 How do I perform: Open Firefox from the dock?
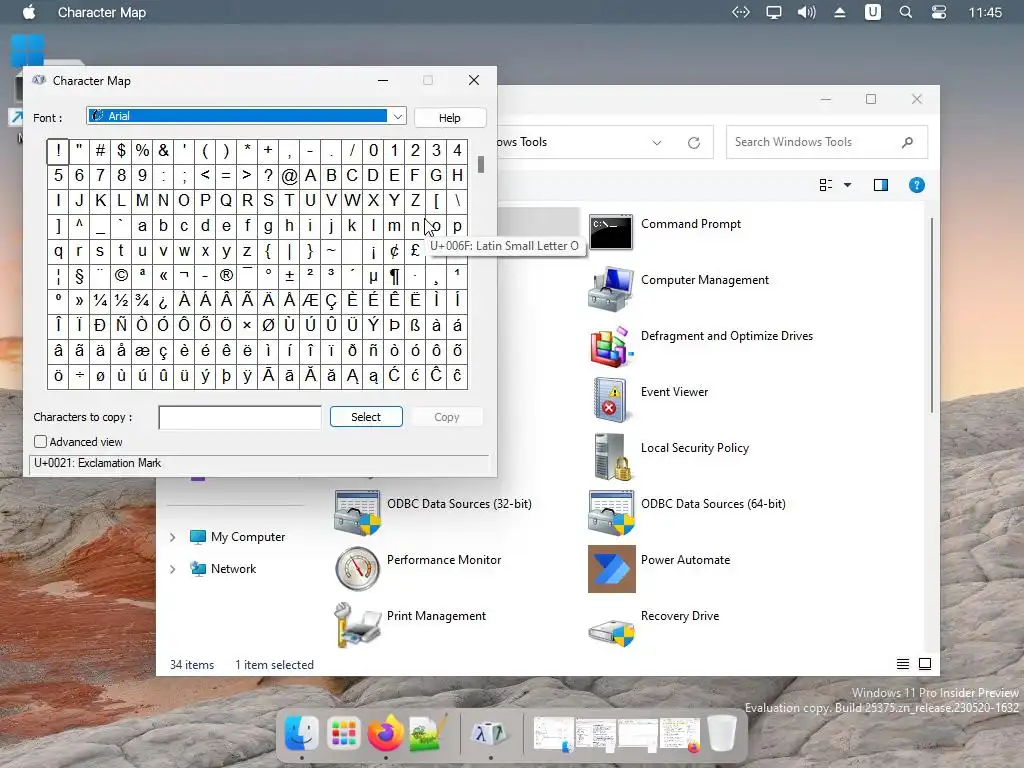tap(385, 733)
